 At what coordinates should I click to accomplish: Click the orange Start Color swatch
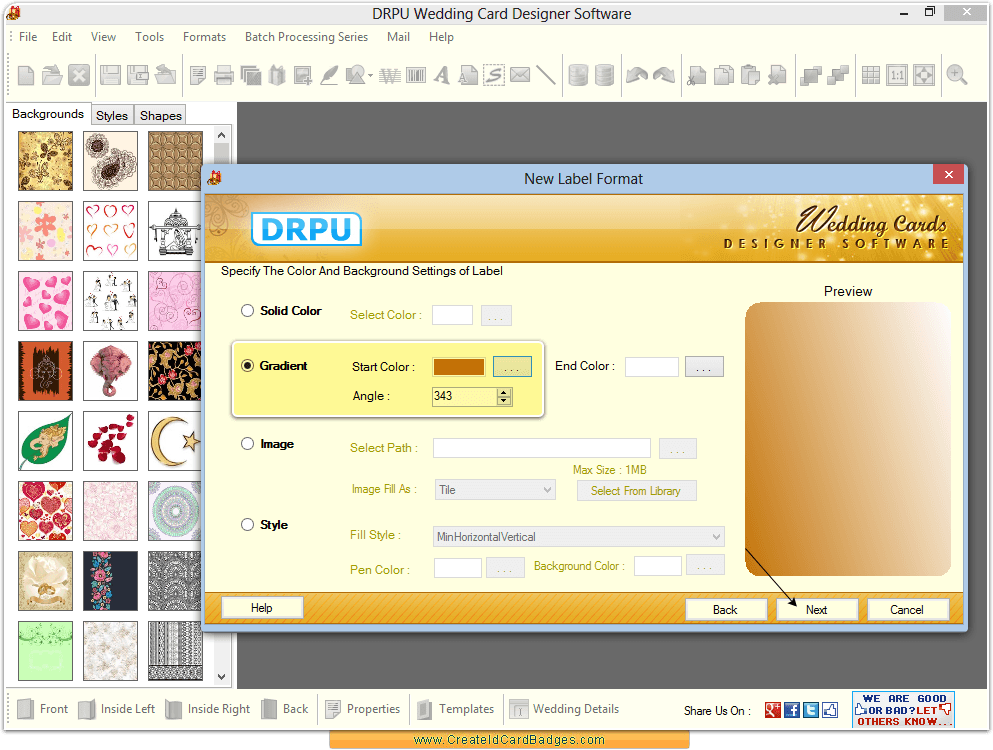(459, 367)
